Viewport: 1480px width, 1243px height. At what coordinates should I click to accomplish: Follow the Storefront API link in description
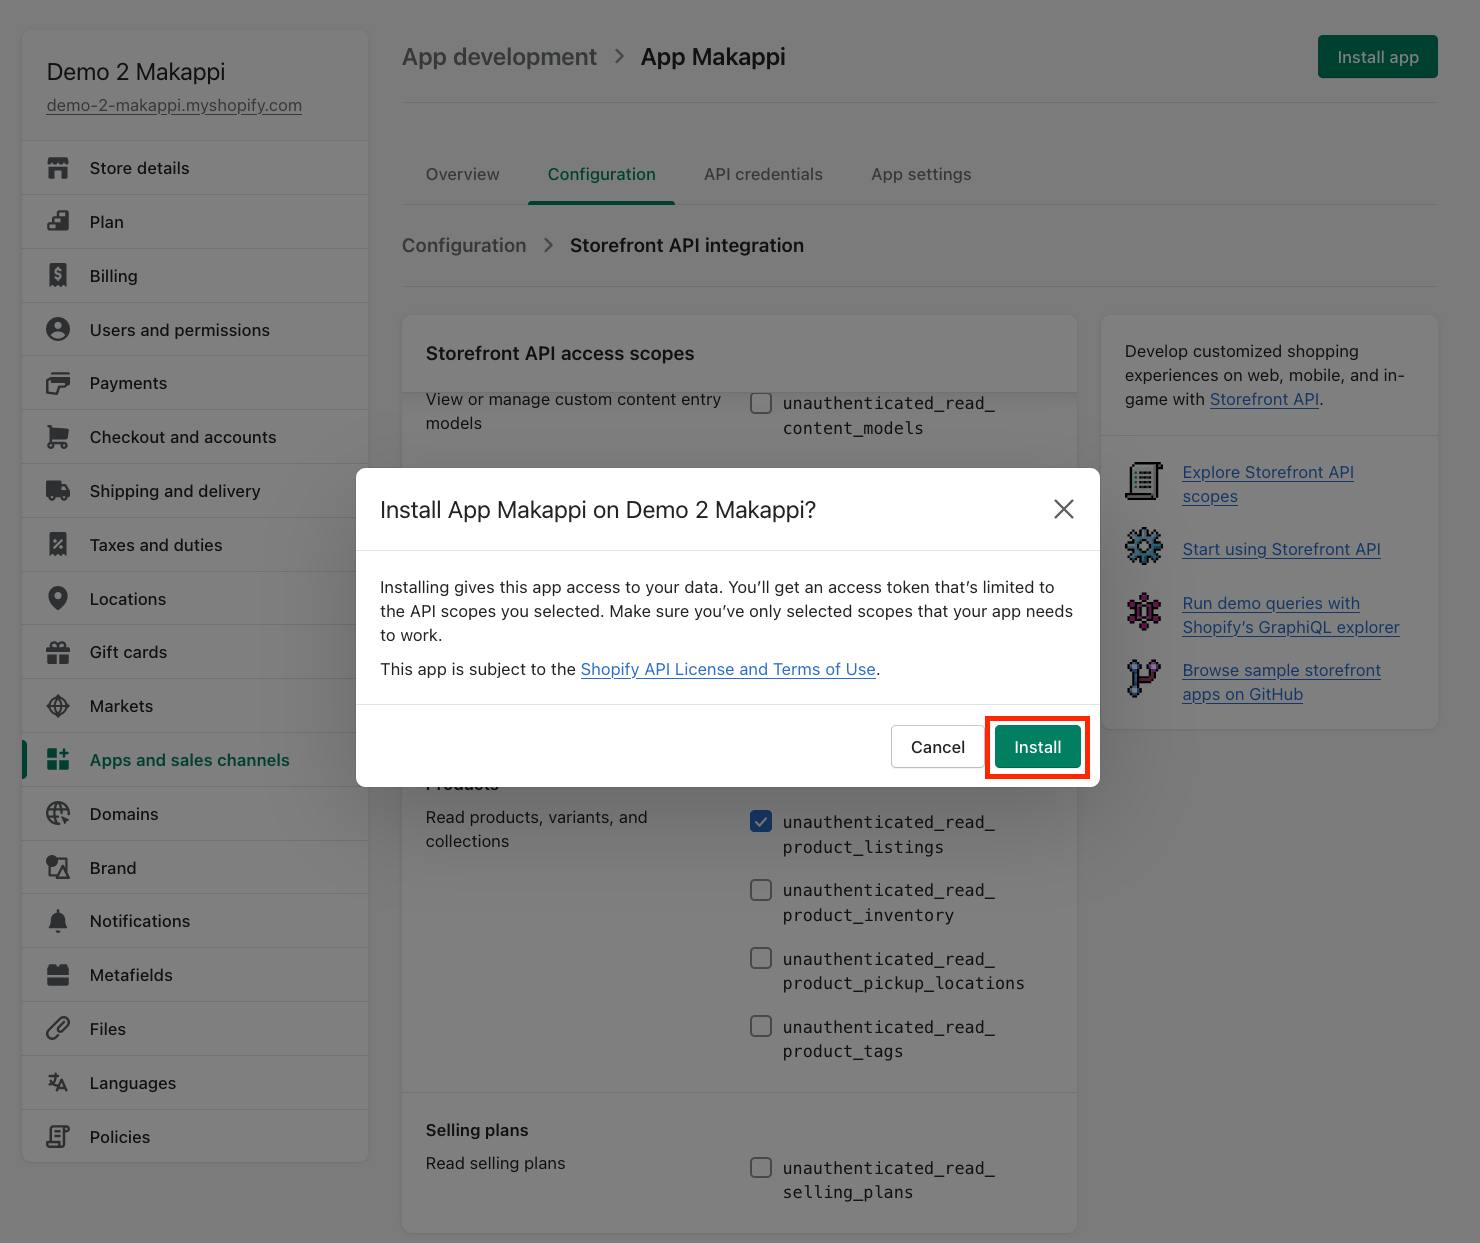(1264, 399)
